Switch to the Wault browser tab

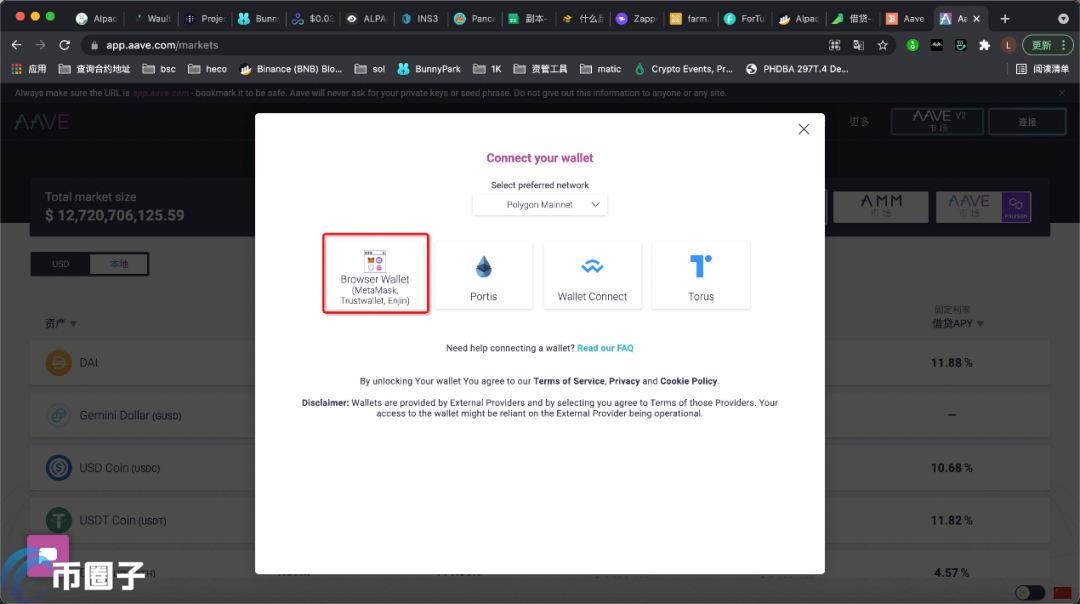tap(153, 19)
